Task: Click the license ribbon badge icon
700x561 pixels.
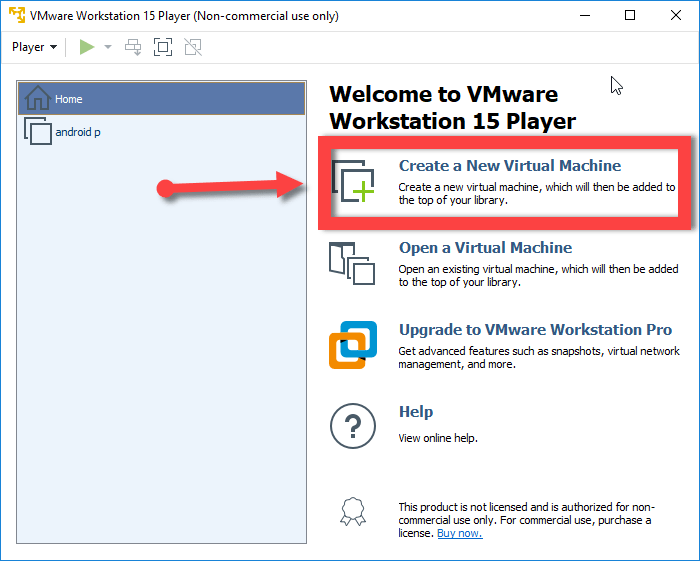Action: 352,512
